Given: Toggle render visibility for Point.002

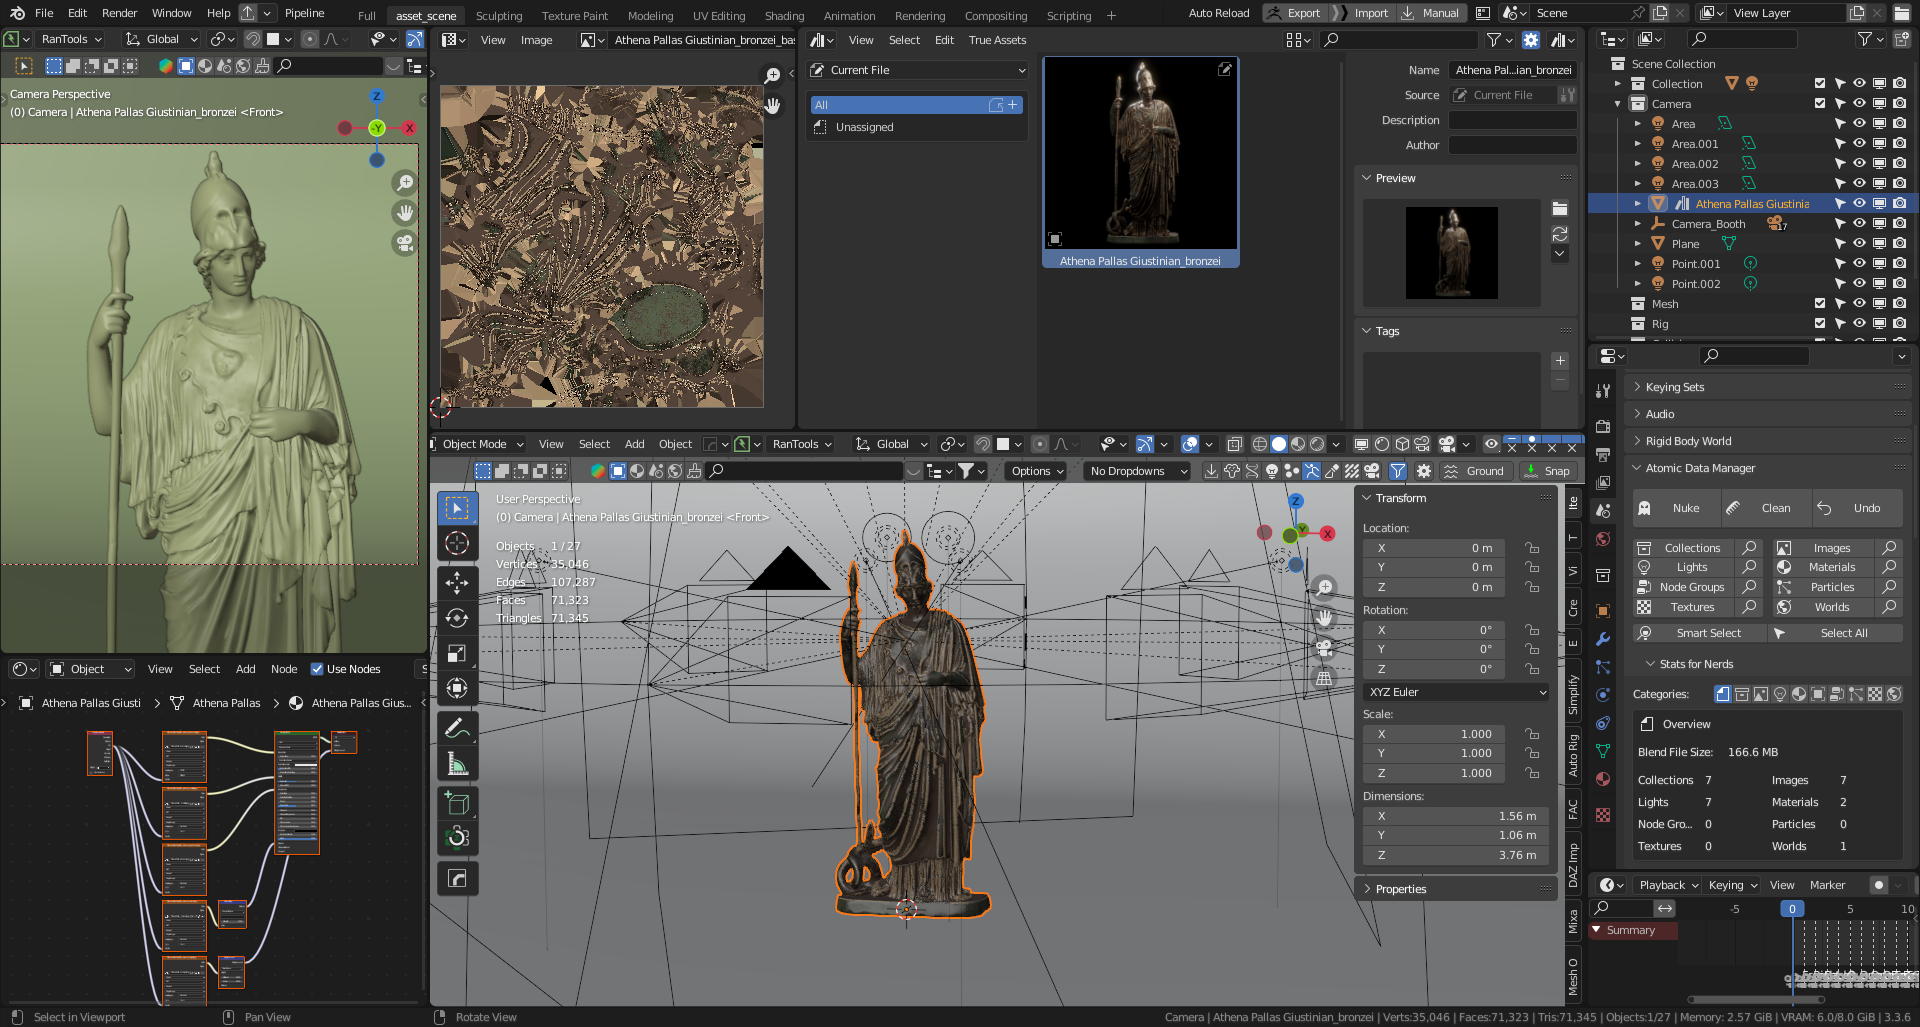Looking at the screenshot, I should tap(1899, 284).
